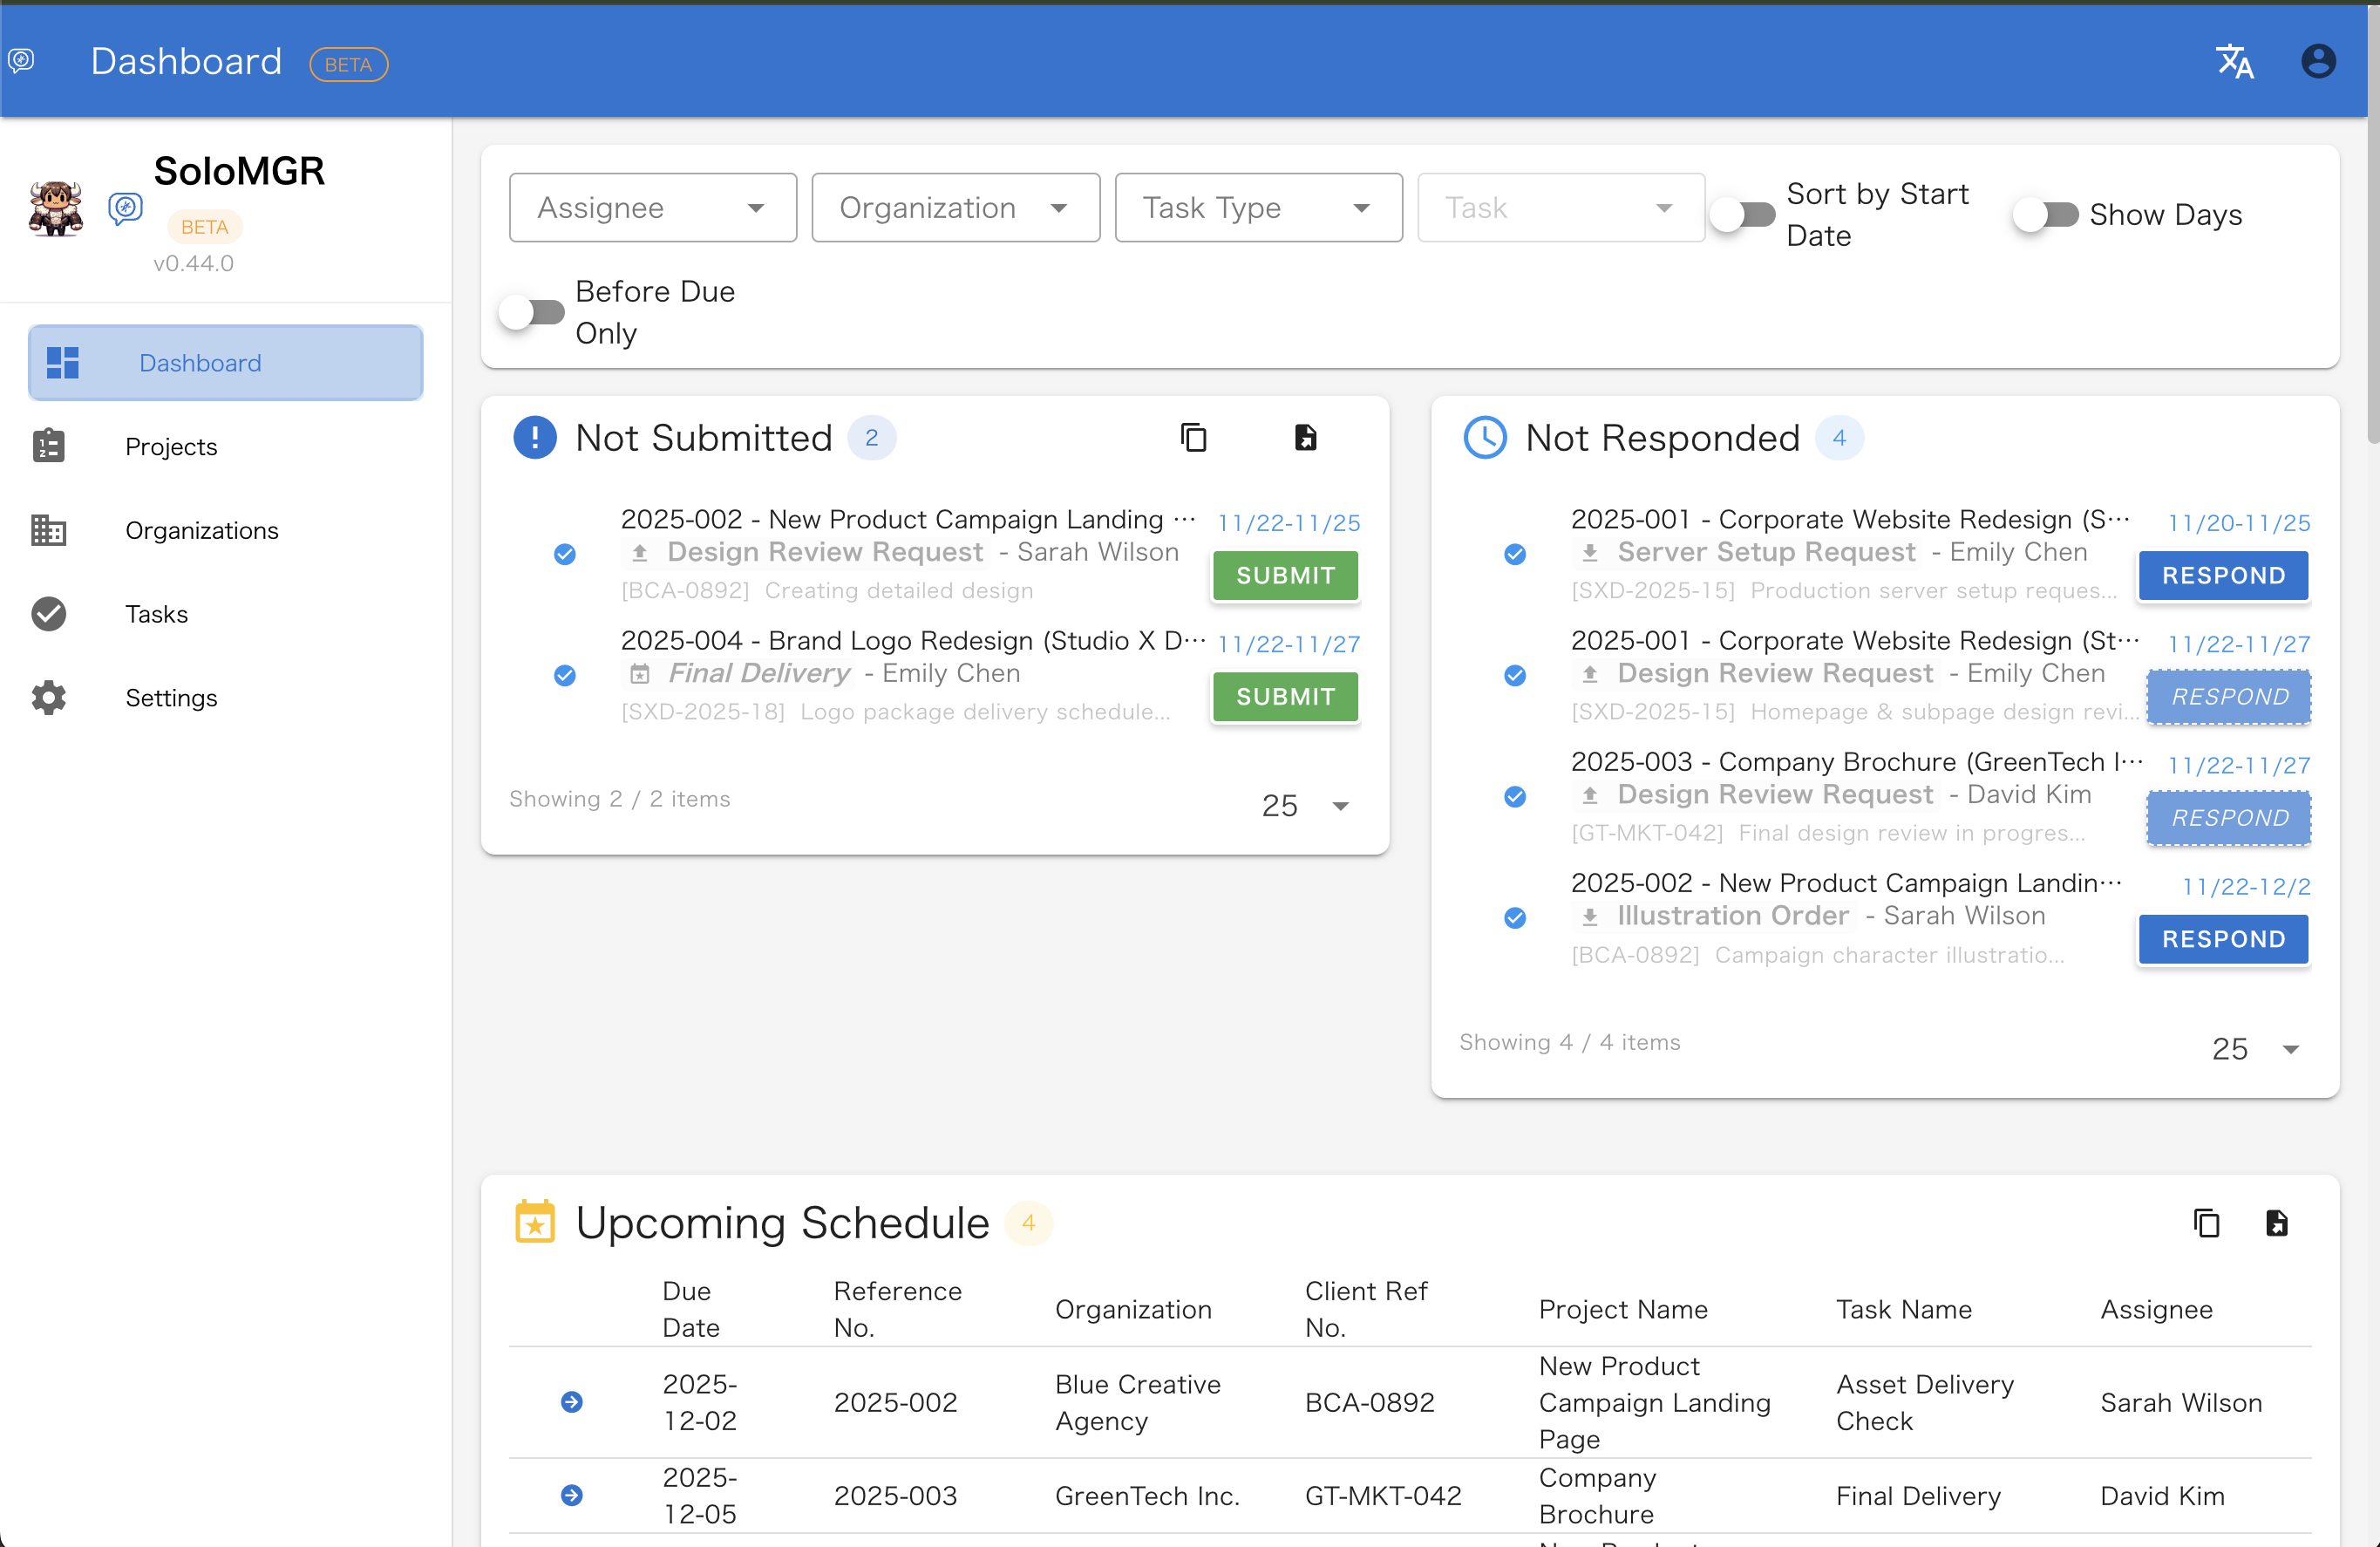Open the user account icon in the header

coord(2318,61)
